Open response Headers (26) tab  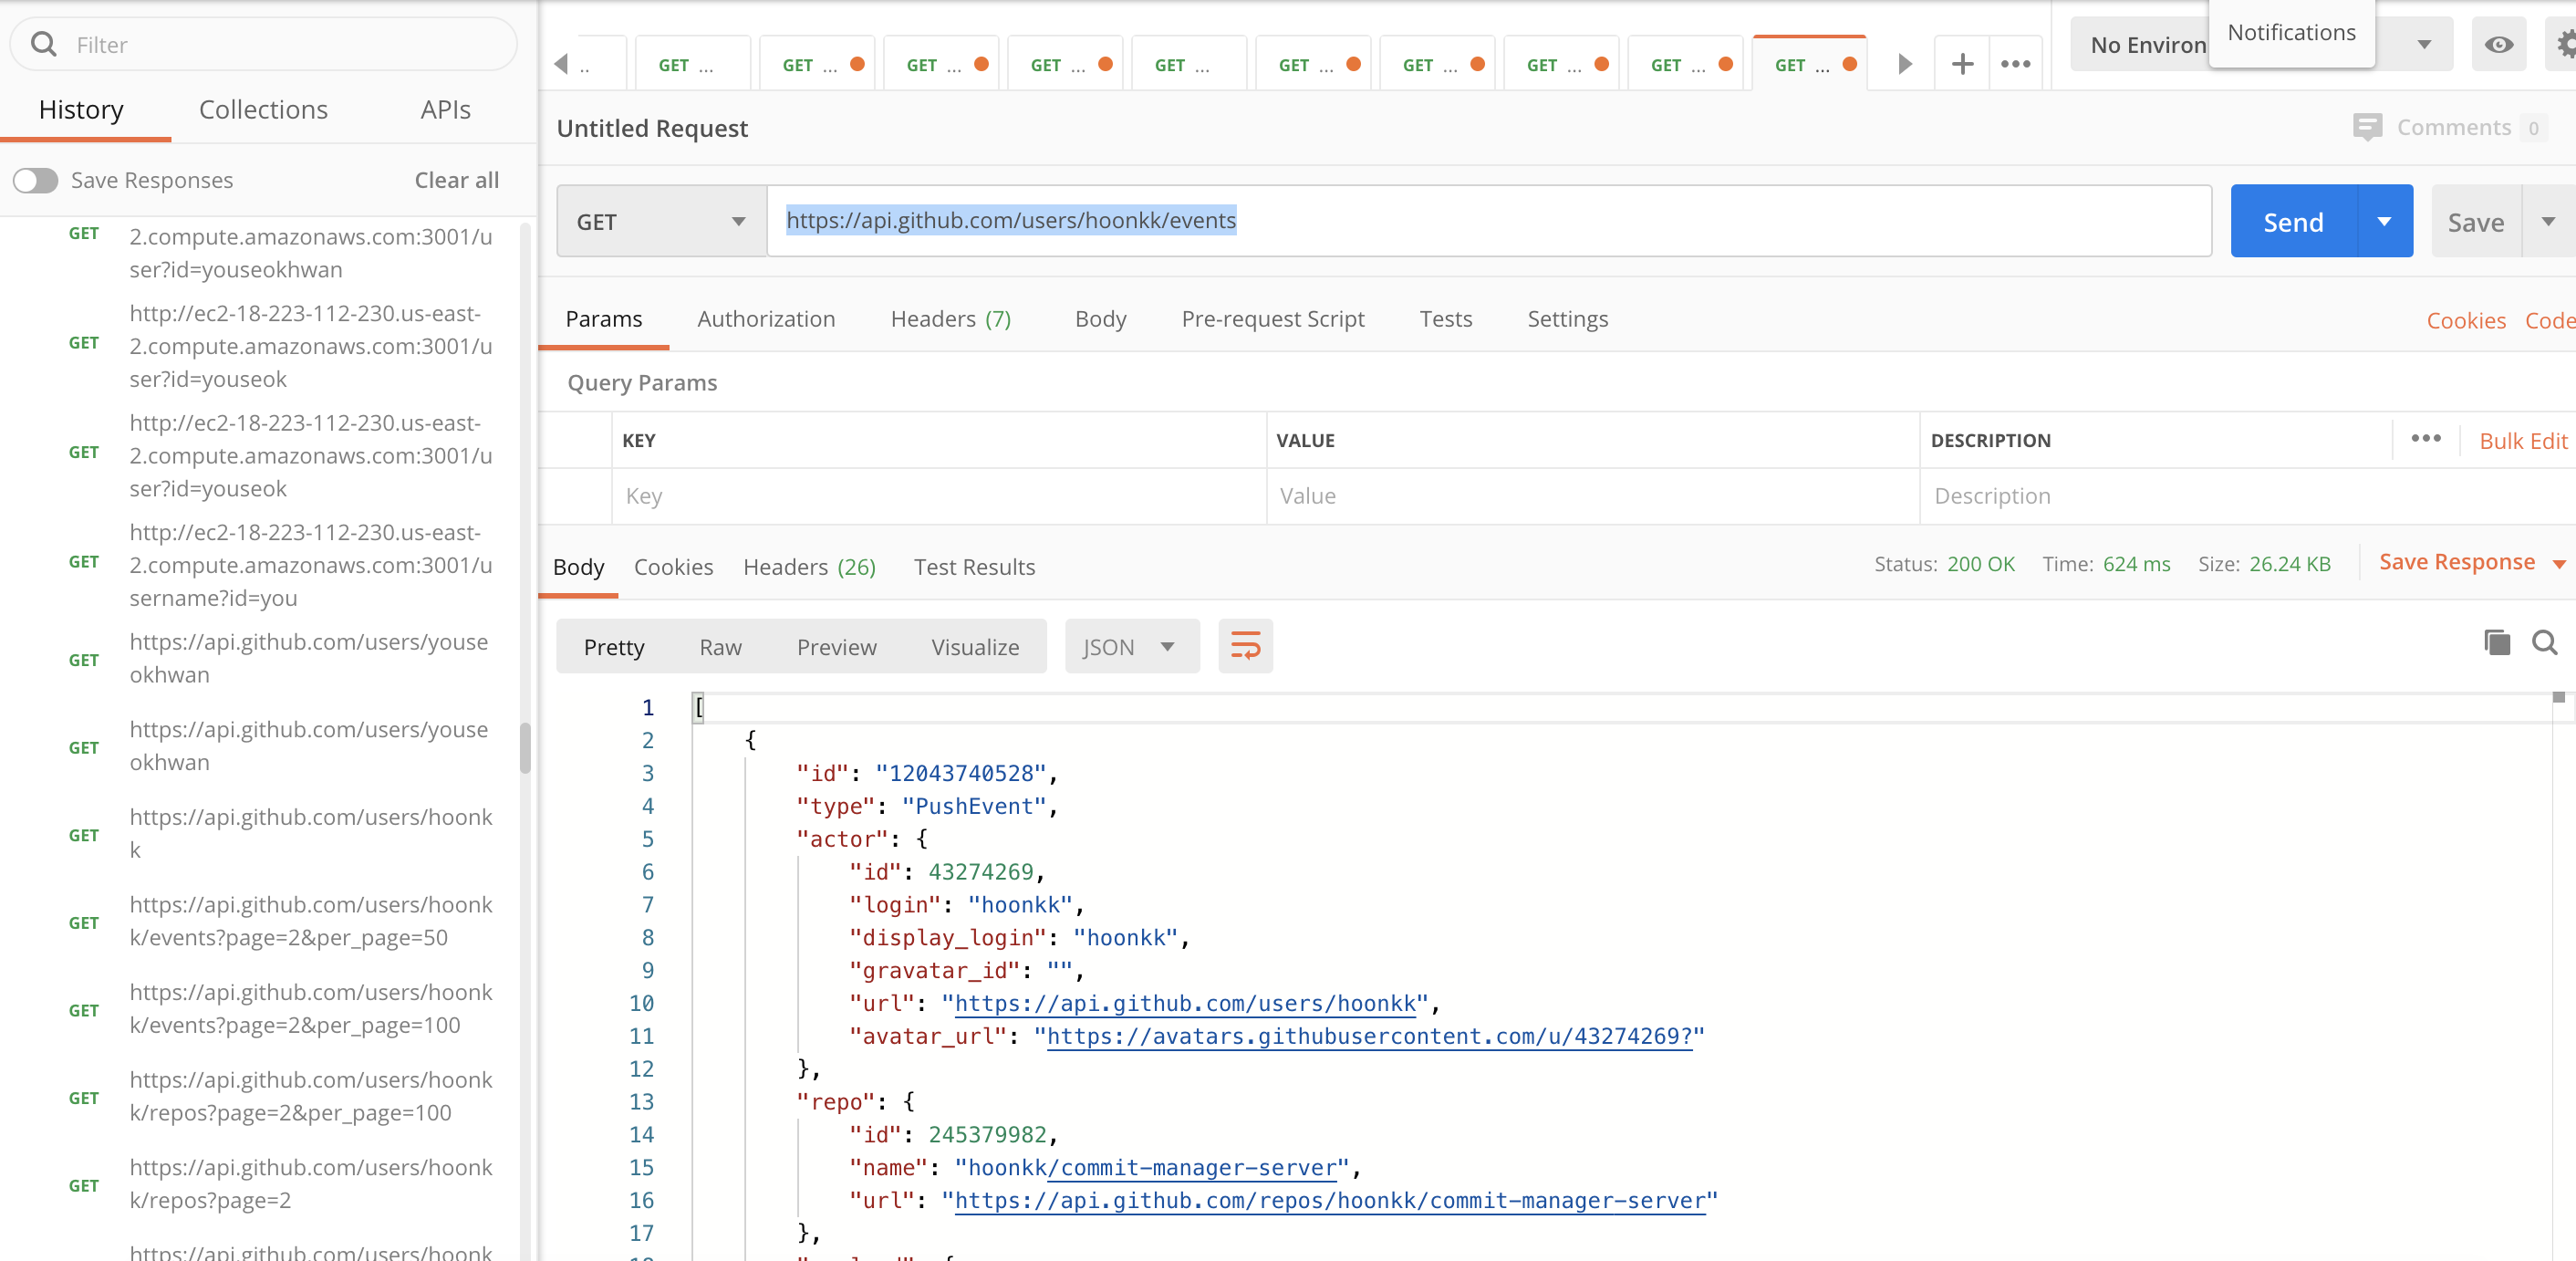(809, 567)
